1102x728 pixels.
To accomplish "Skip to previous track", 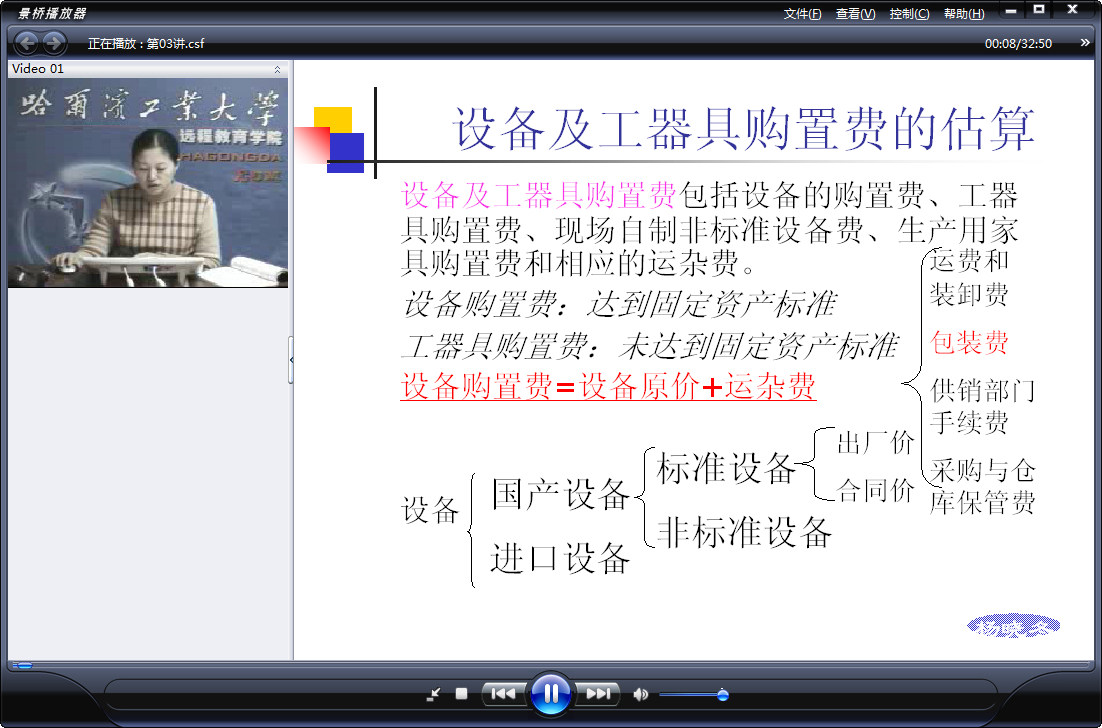I will (503, 694).
